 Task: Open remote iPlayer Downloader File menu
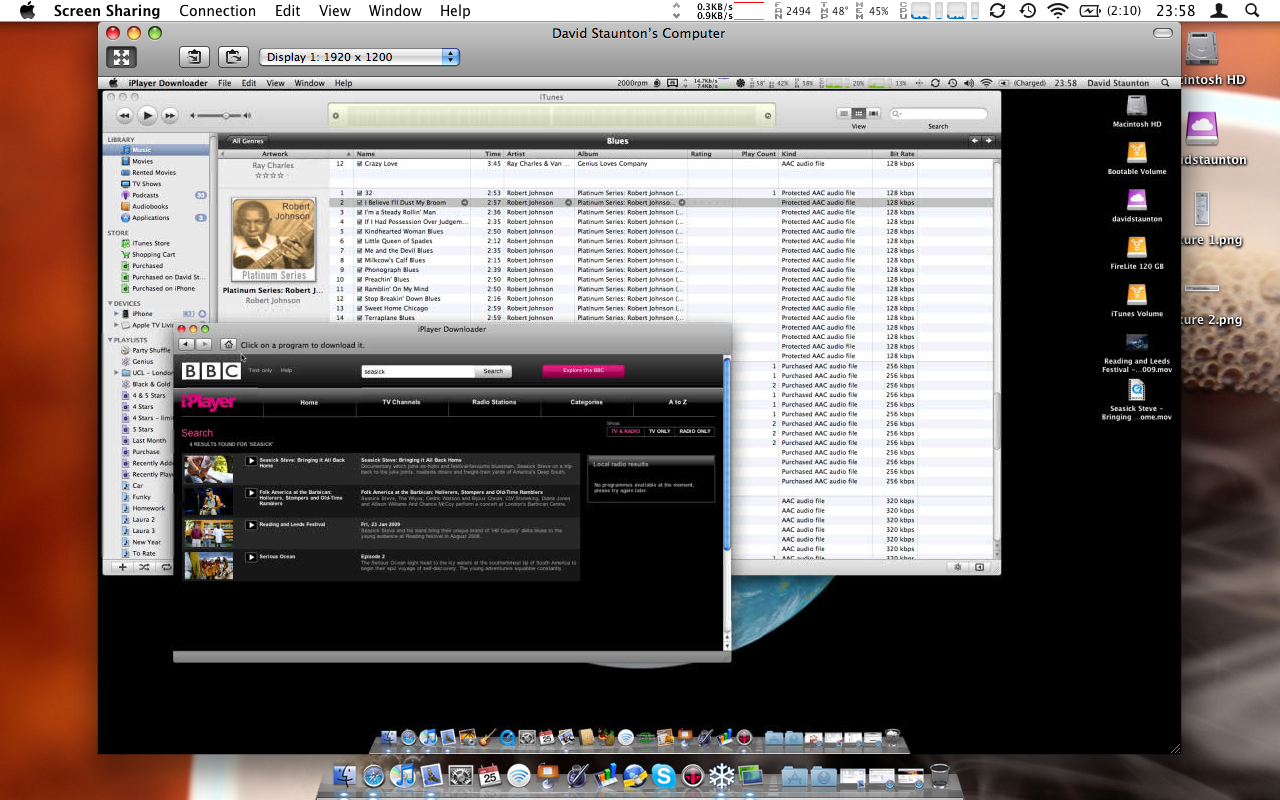(225, 83)
